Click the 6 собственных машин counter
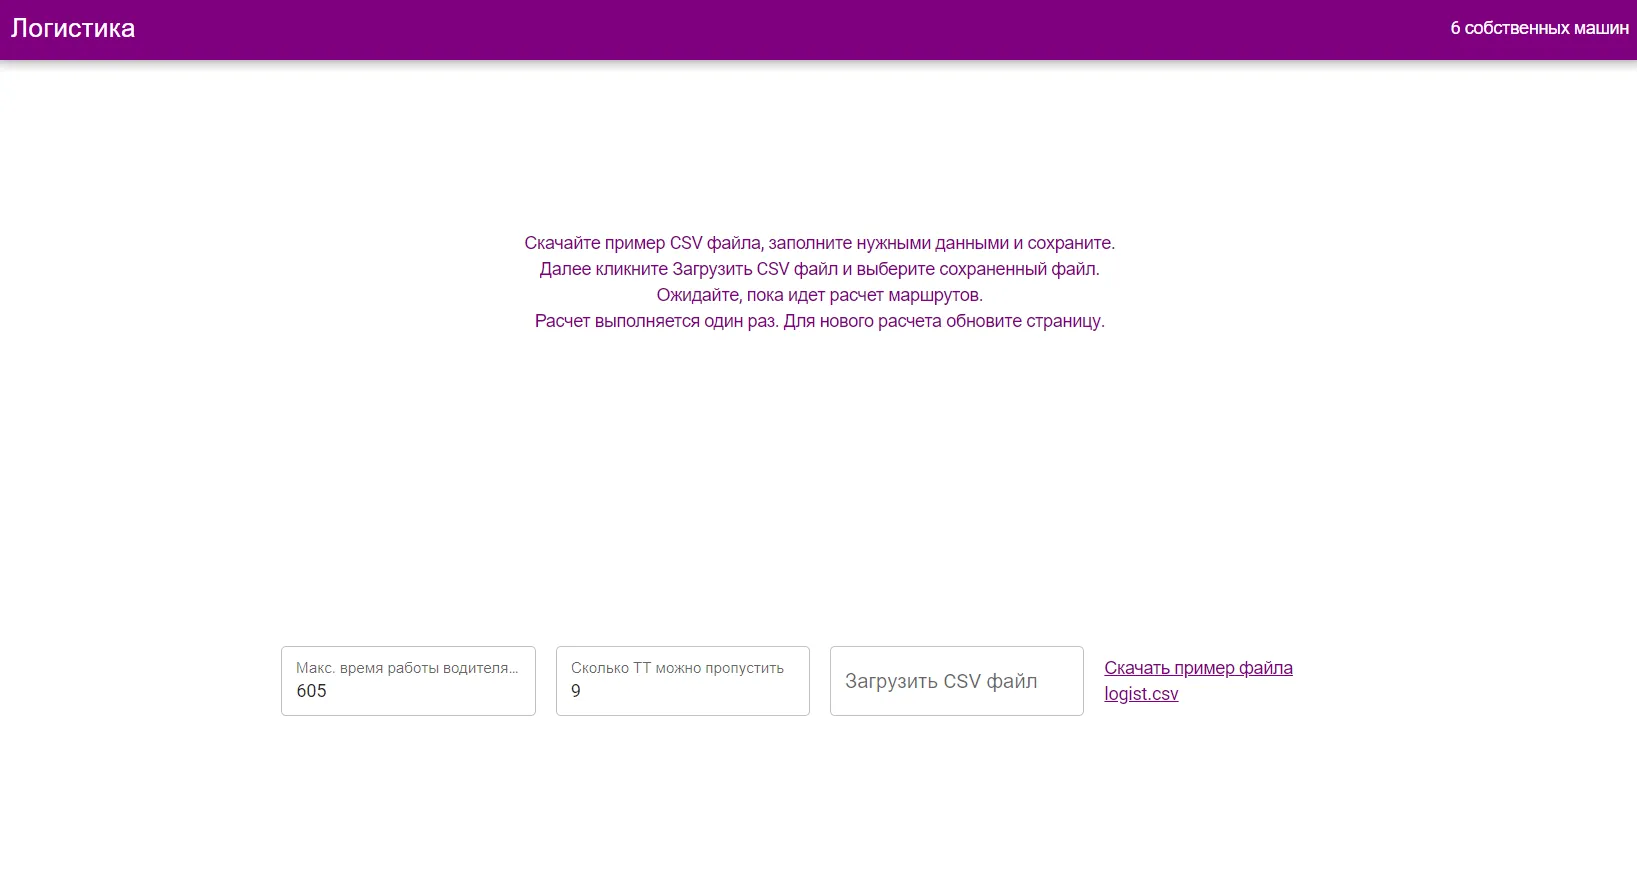 click(1539, 29)
